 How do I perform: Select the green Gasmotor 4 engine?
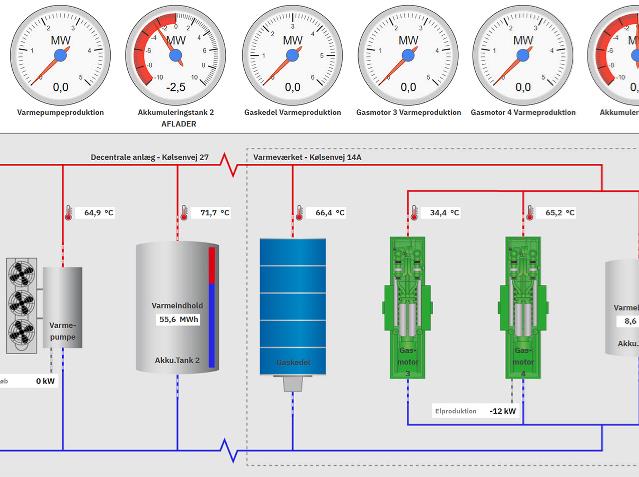click(524, 308)
